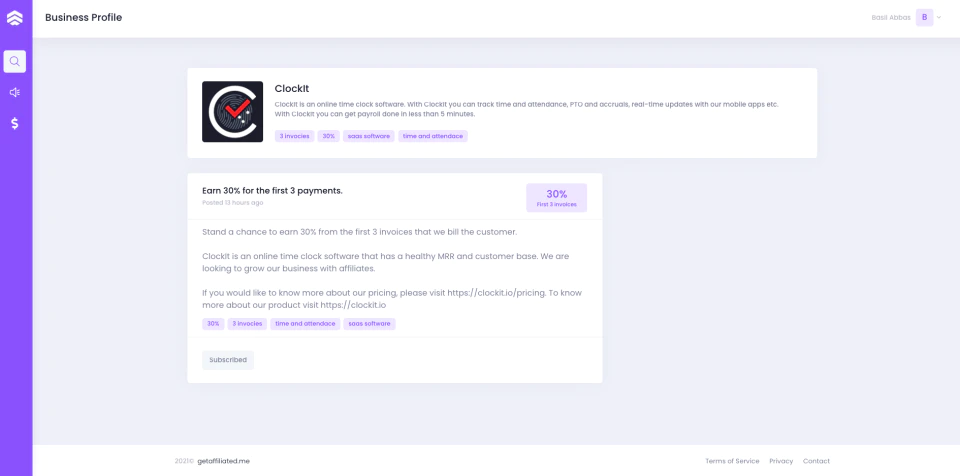
Task: Click the ClockIt logo image
Action: [x=233, y=111]
